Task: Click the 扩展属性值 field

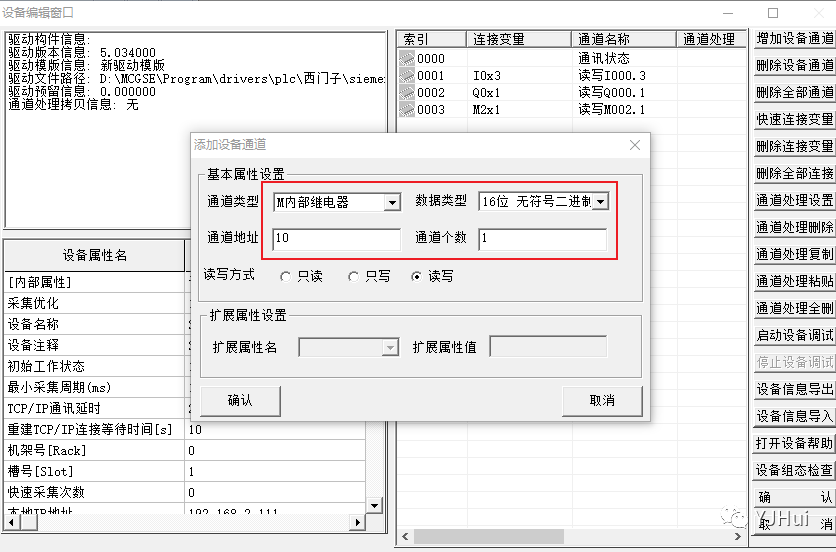Action: [548, 347]
